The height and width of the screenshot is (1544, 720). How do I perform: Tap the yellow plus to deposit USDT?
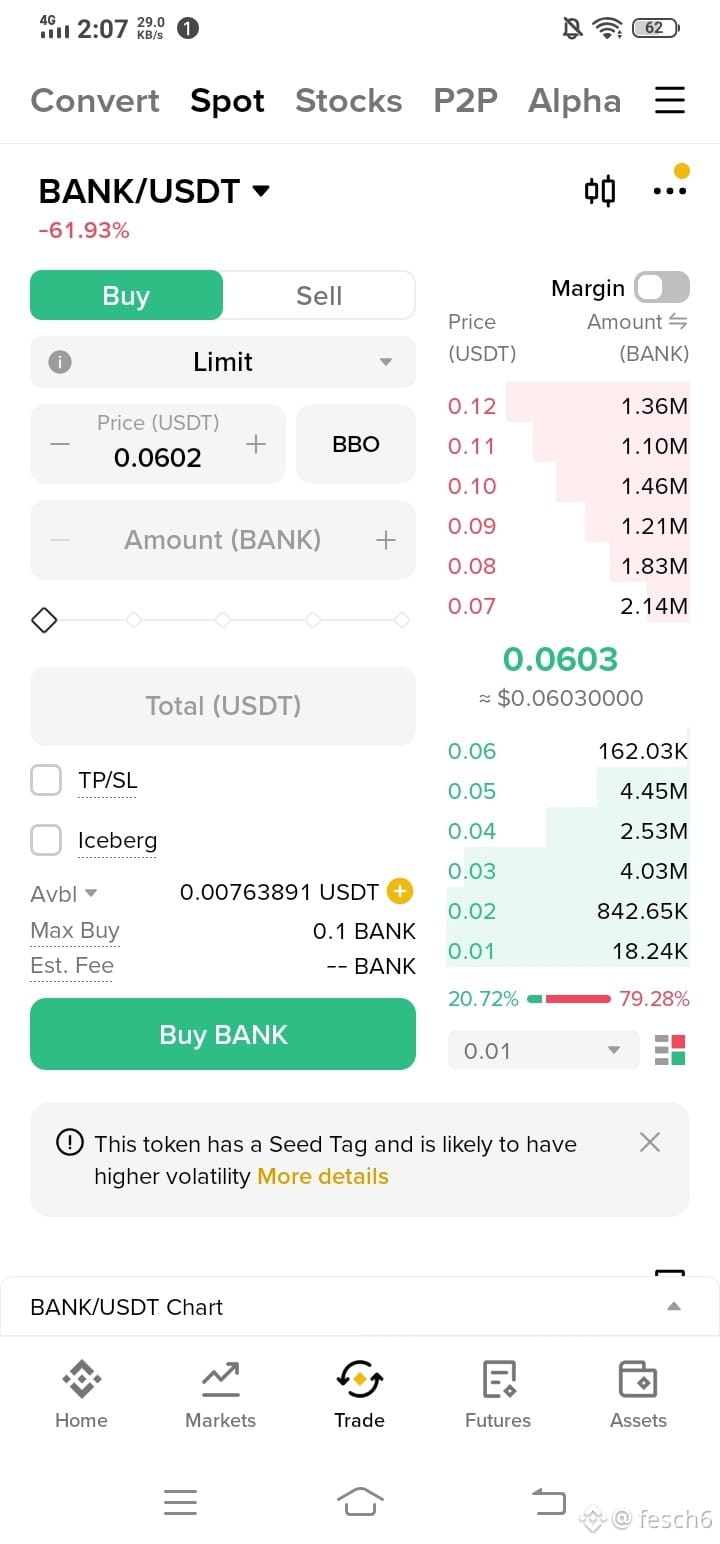point(400,891)
